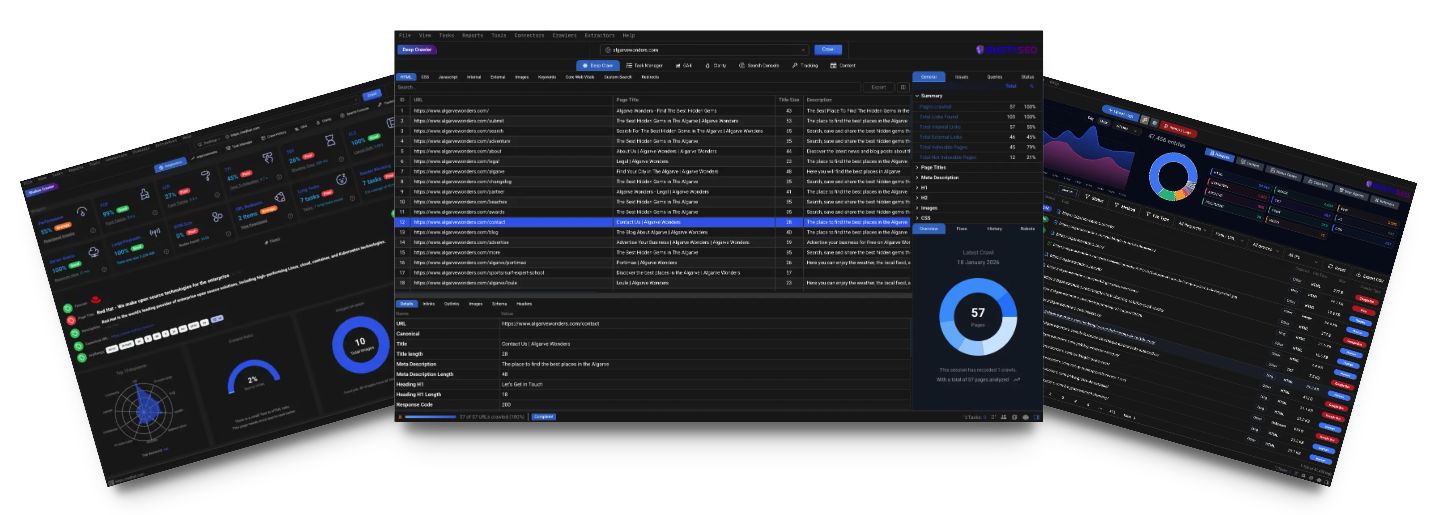Click the Completed status badge
1432x515 pixels.
click(543, 416)
